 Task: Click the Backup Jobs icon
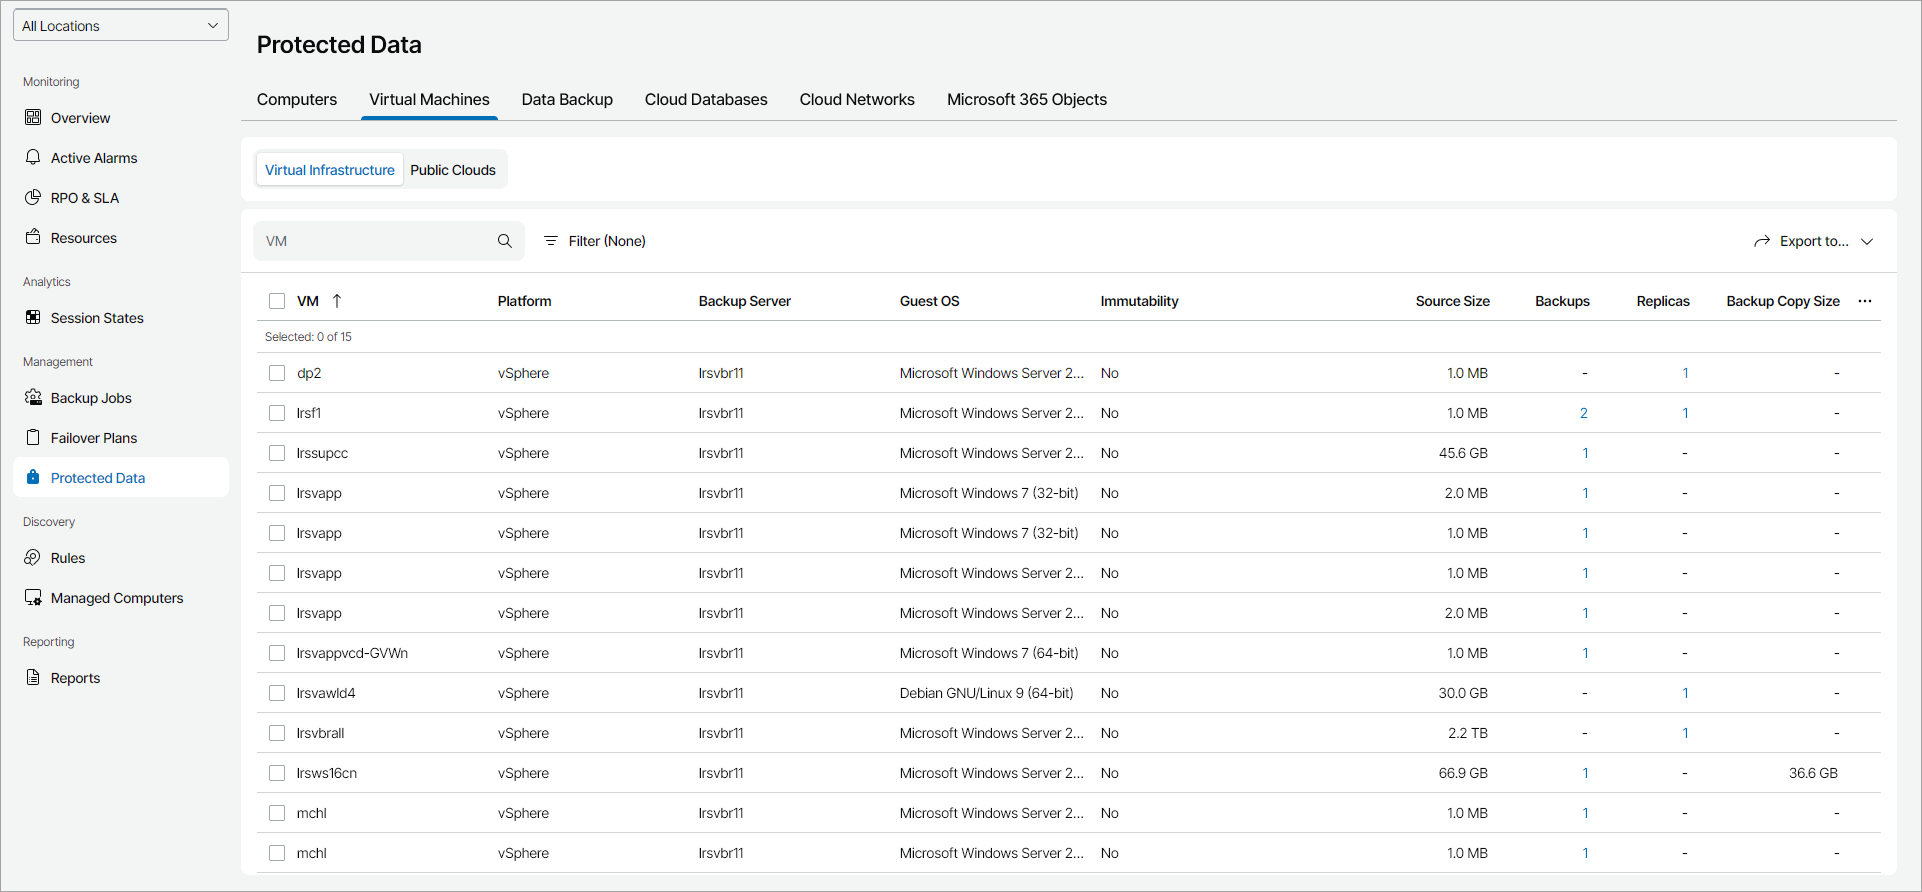coord(33,397)
